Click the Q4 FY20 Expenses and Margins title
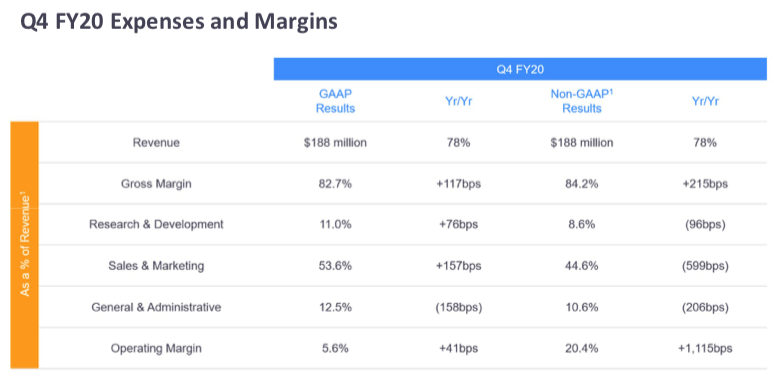The image size is (774, 381). (x=179, y=23)
